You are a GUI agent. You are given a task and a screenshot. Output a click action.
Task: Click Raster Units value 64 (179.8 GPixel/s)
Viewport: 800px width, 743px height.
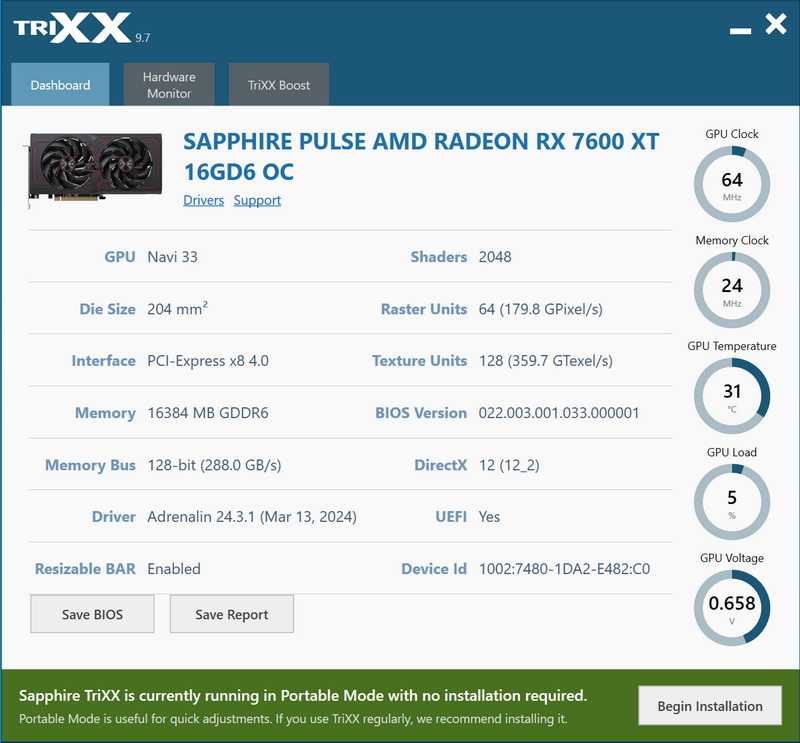click(541, 309)
